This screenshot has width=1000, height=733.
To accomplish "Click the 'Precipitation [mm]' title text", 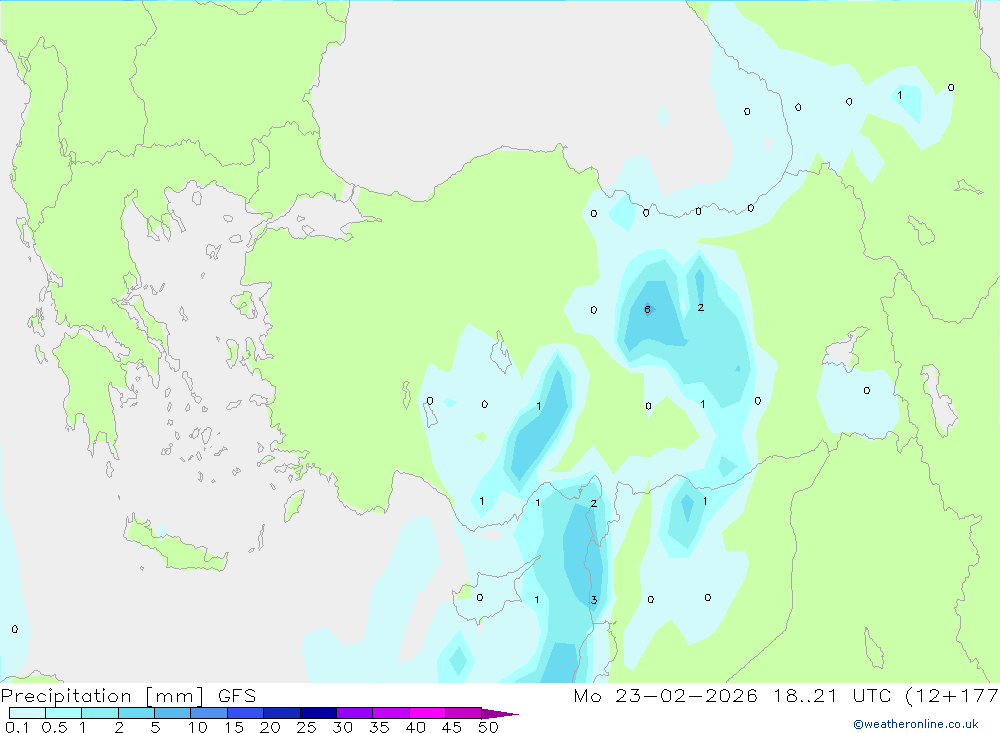I will pyautogui.click(x=103, y=696).
